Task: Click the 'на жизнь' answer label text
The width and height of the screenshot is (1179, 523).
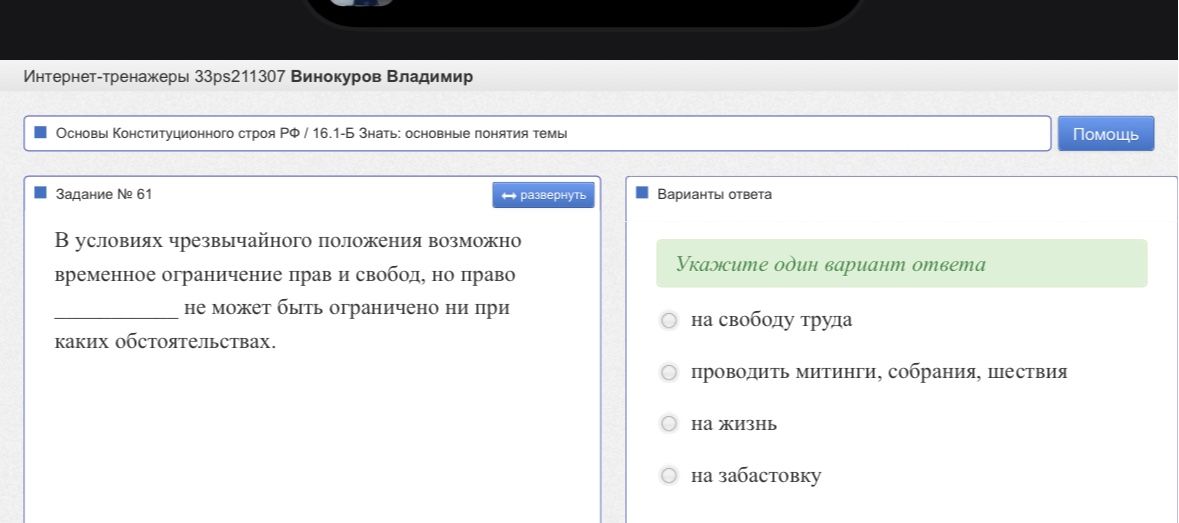Action: [734, 424]
